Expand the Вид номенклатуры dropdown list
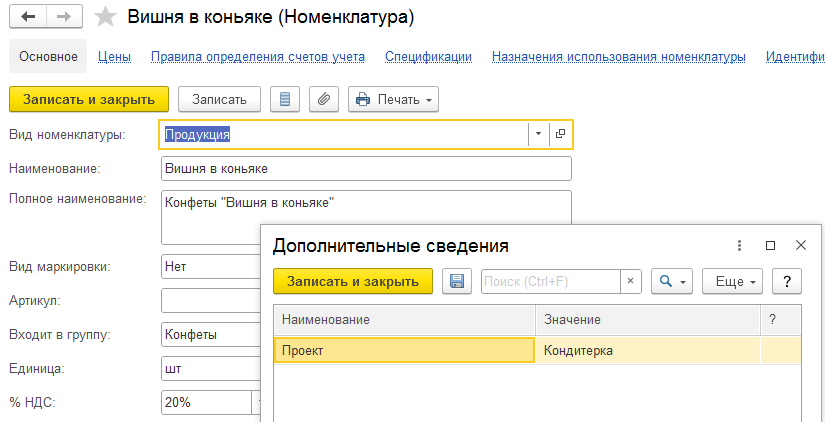The height and width of the screenshot is (422, 825). pos(538,134)
